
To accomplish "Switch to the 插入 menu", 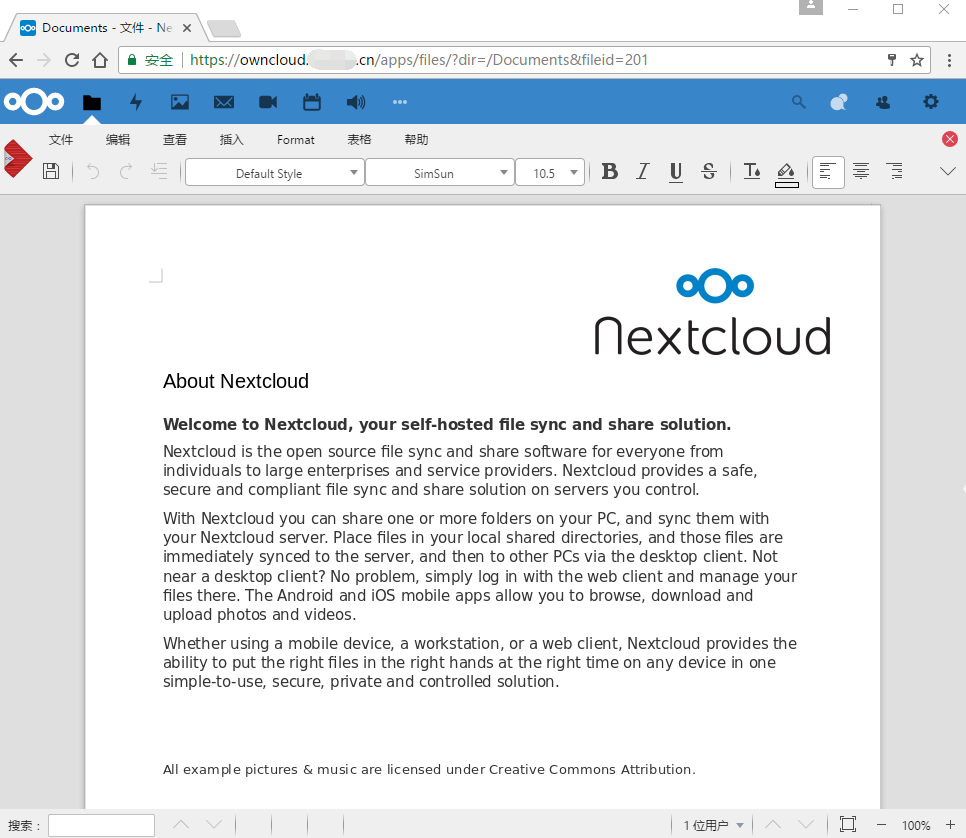I will click(231, 139).
